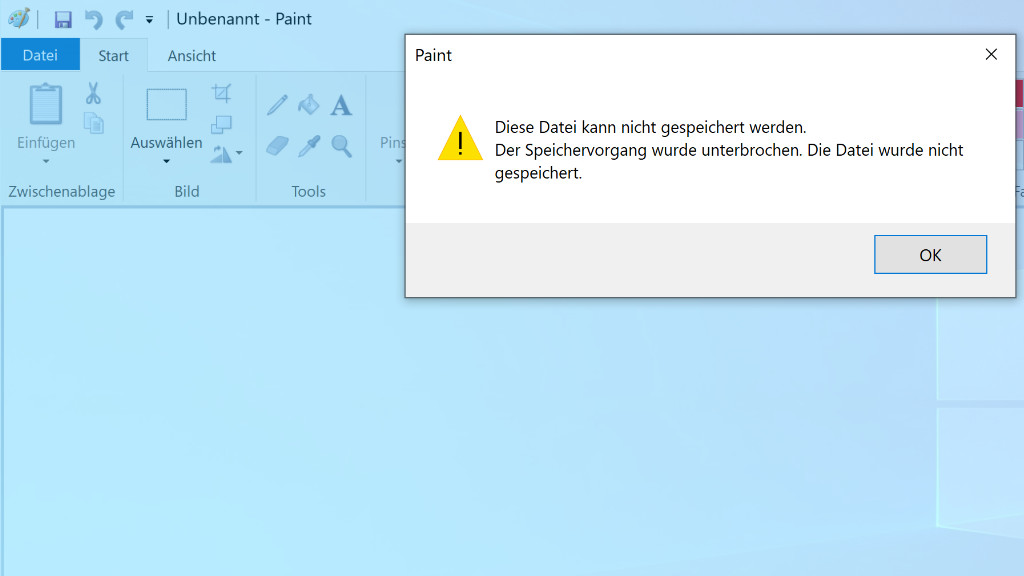Viewport: 1024px width, 576px height.
Task: Click the Einfügen clipboard icon
Action: click(x=46, y=104)
